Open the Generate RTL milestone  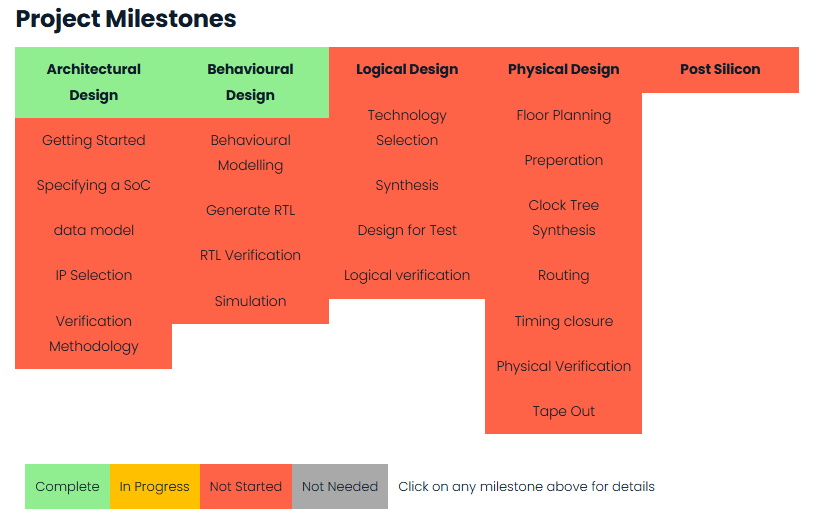tap(250, 210)
